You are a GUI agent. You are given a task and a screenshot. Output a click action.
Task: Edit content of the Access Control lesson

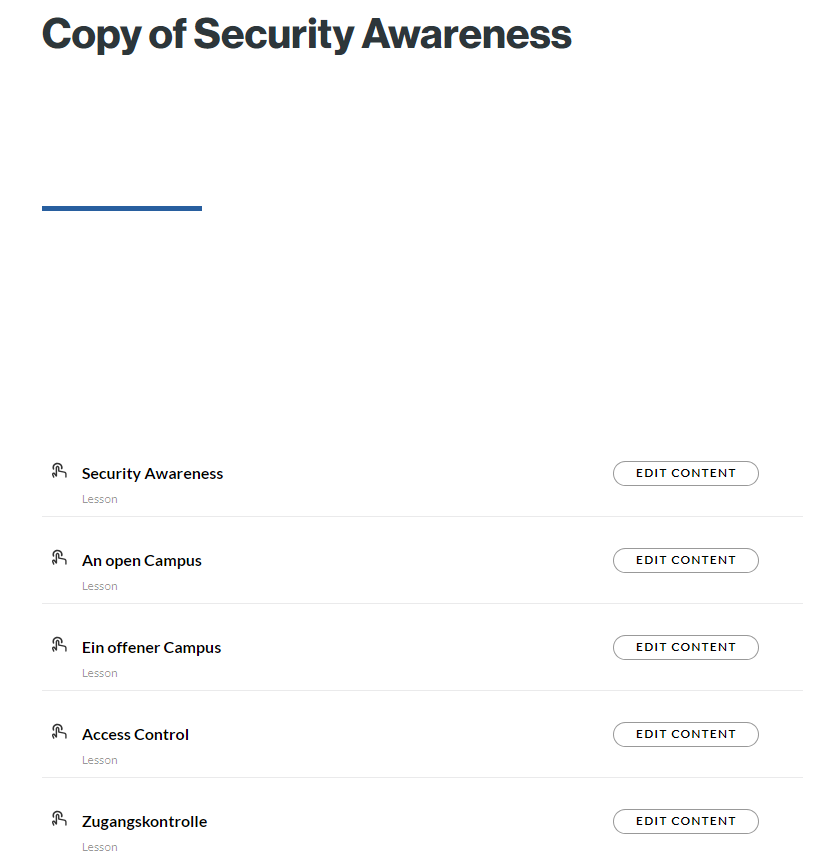(x=685, y=735)
